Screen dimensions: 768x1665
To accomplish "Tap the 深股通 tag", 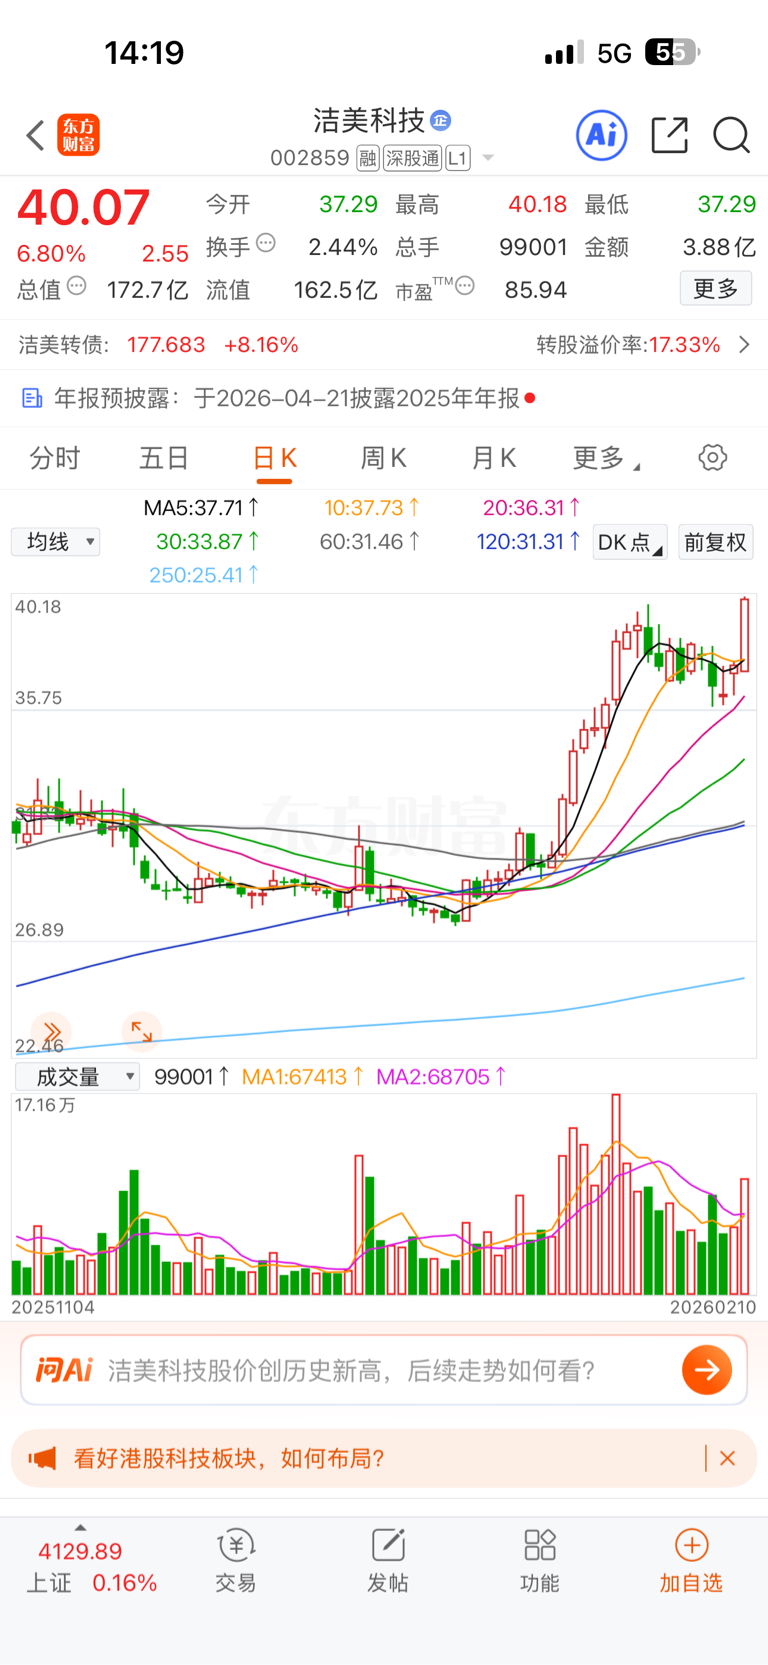I will (x=413, y=158).
